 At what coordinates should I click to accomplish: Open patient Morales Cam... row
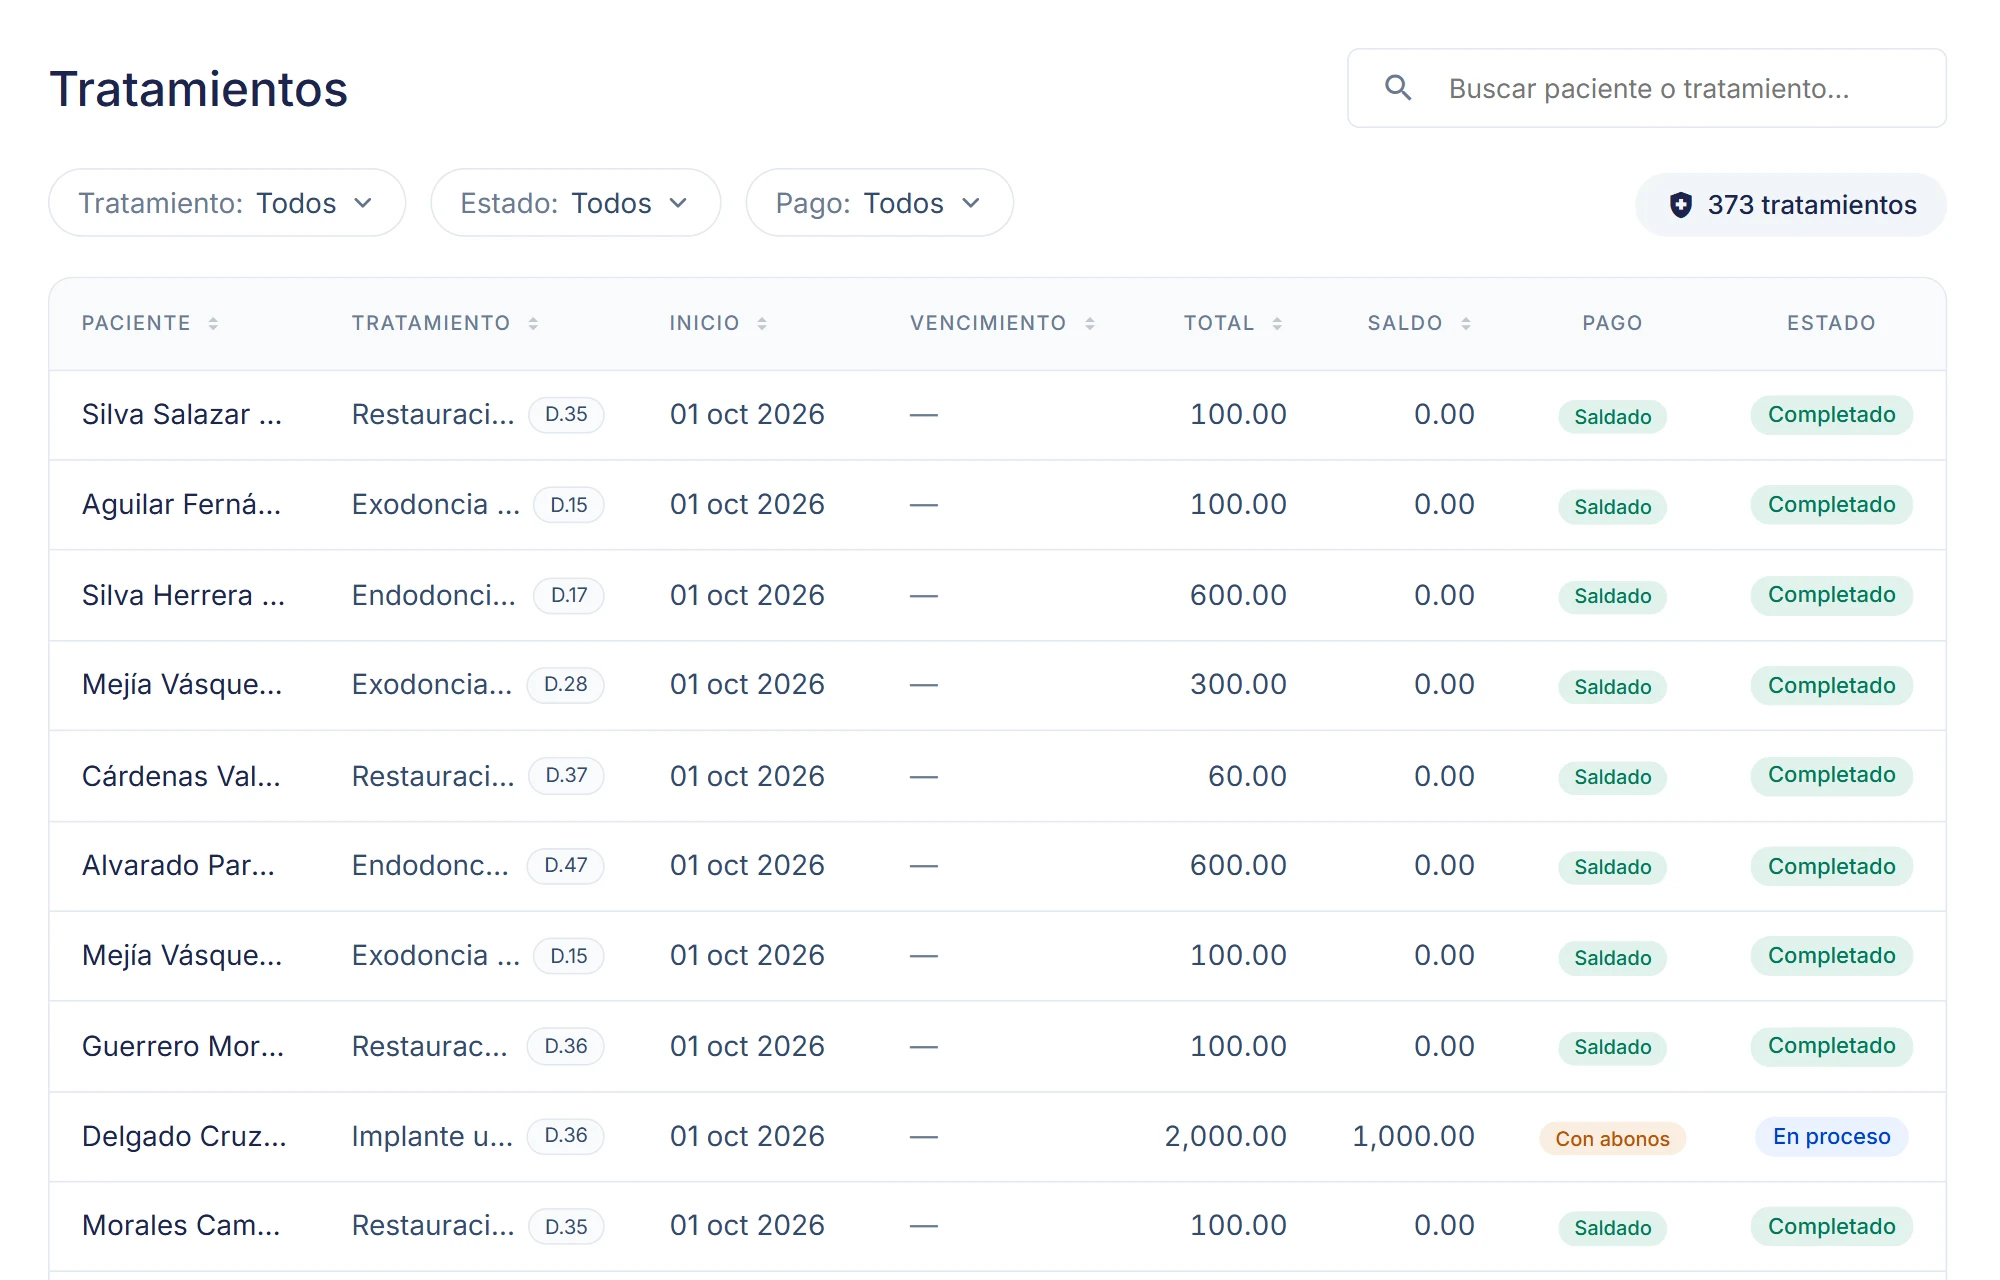pos(998,1227)
